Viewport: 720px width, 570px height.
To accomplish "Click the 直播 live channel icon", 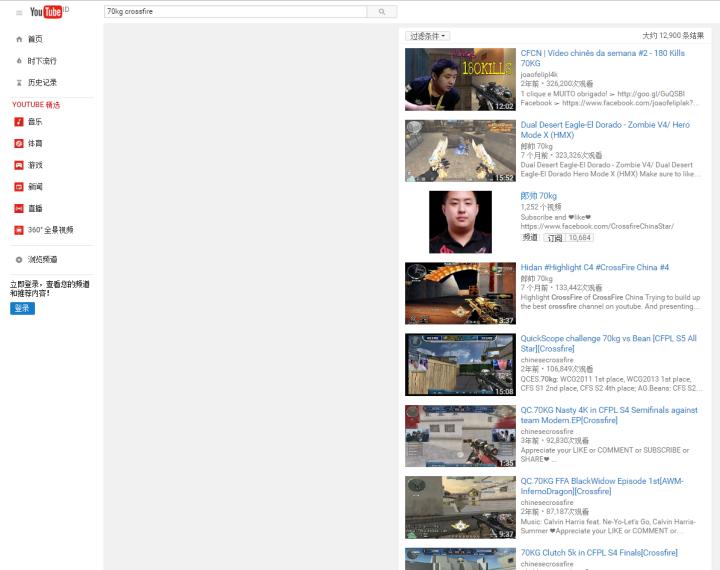I will (x=19, y=208).
